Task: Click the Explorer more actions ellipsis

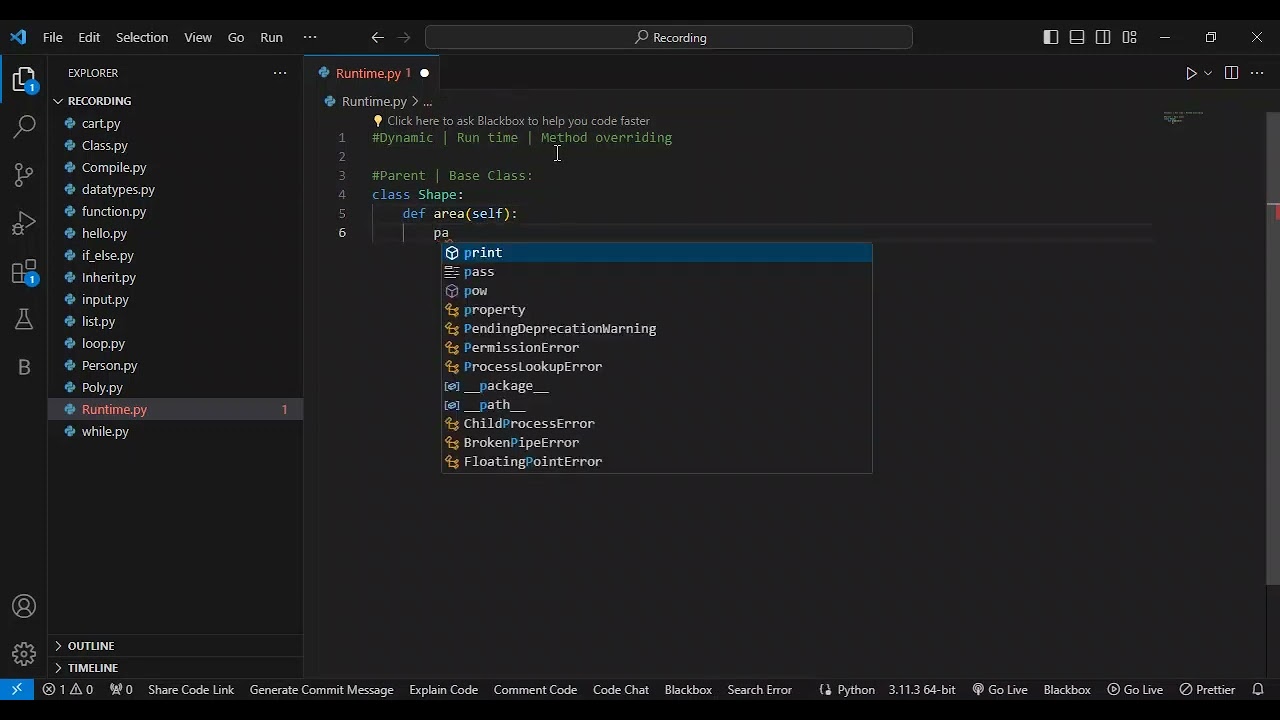Action: point(280,73)
